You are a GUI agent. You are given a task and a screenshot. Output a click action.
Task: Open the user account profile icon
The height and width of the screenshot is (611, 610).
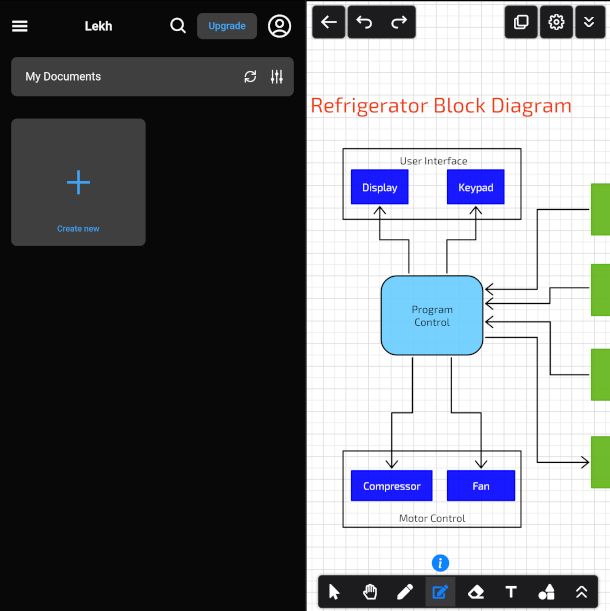[279, 26]
